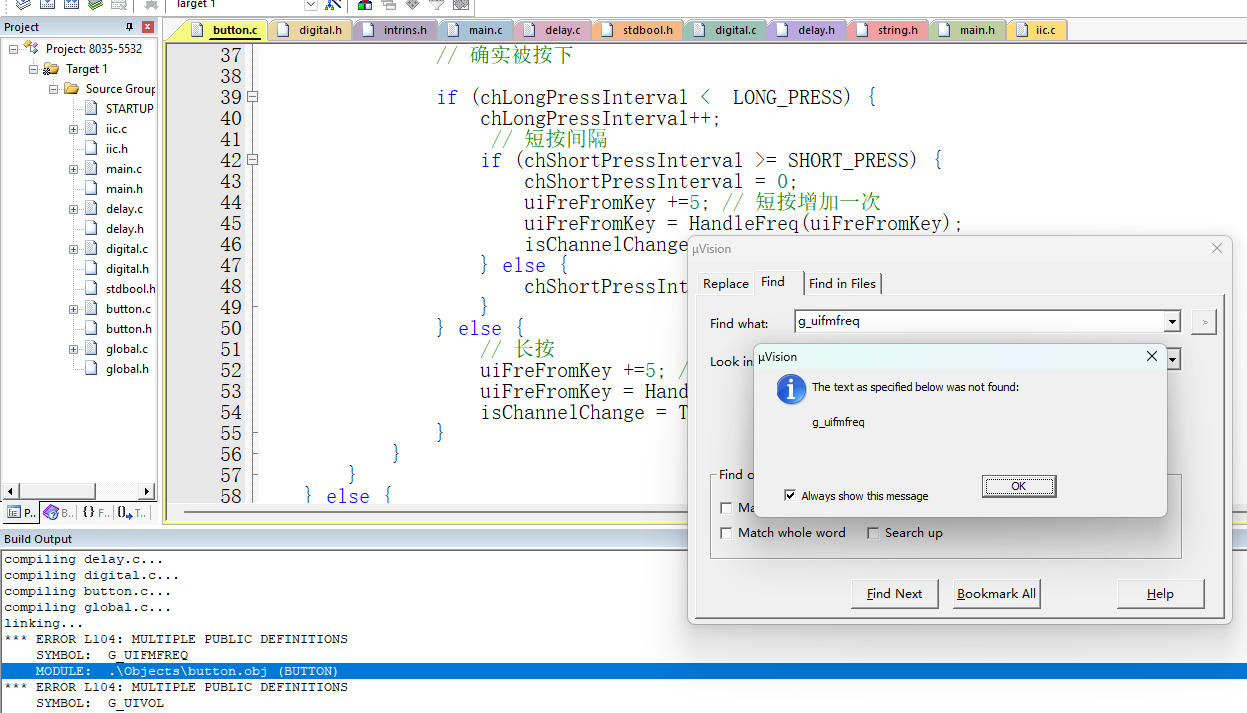
Task: Switch to the digital.c editor tab
Action: pos(726,30)
